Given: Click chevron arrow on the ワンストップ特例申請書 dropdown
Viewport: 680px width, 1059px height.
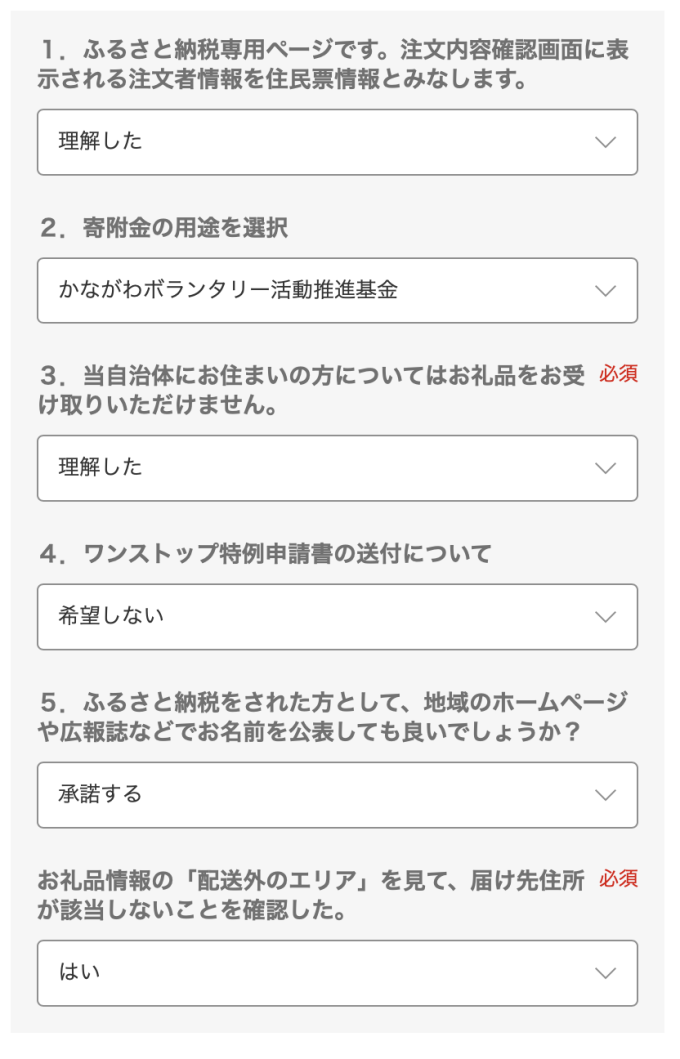Looking at the screenshot, I should tap(605, 617).
